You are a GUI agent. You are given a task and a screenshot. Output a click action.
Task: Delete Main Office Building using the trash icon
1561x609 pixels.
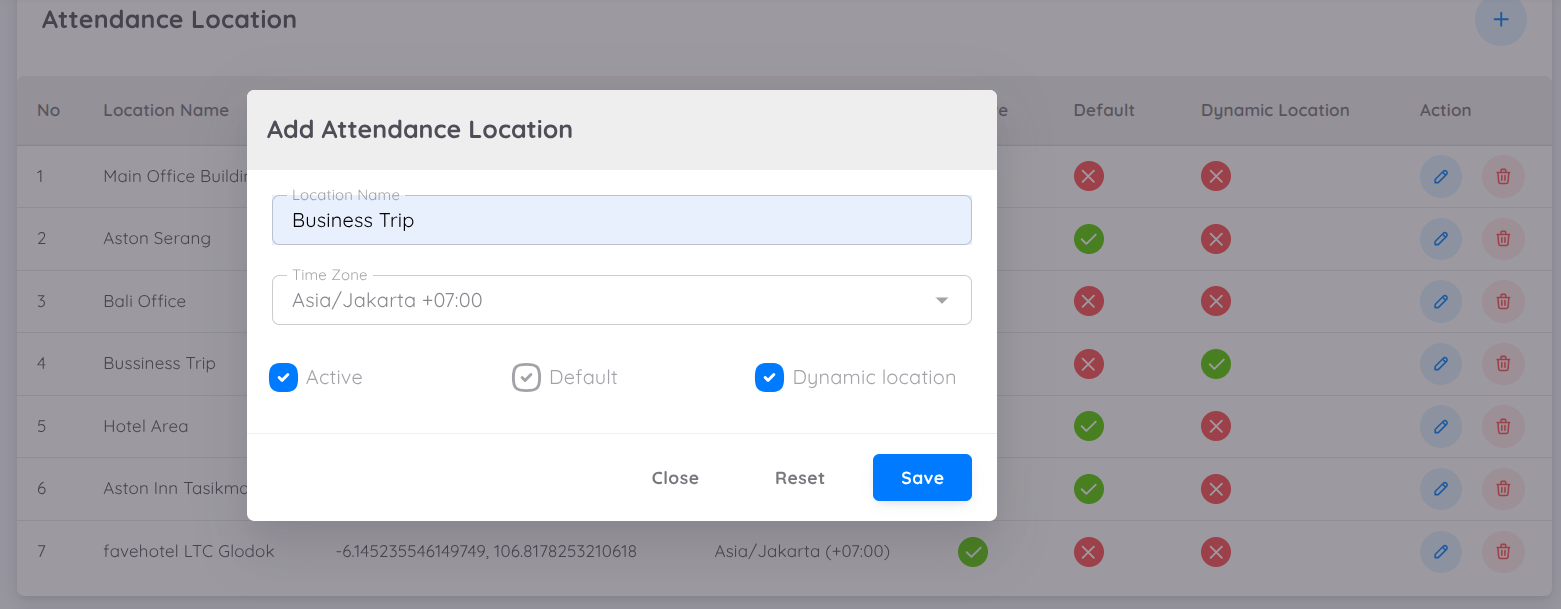tap(1502, 176)
